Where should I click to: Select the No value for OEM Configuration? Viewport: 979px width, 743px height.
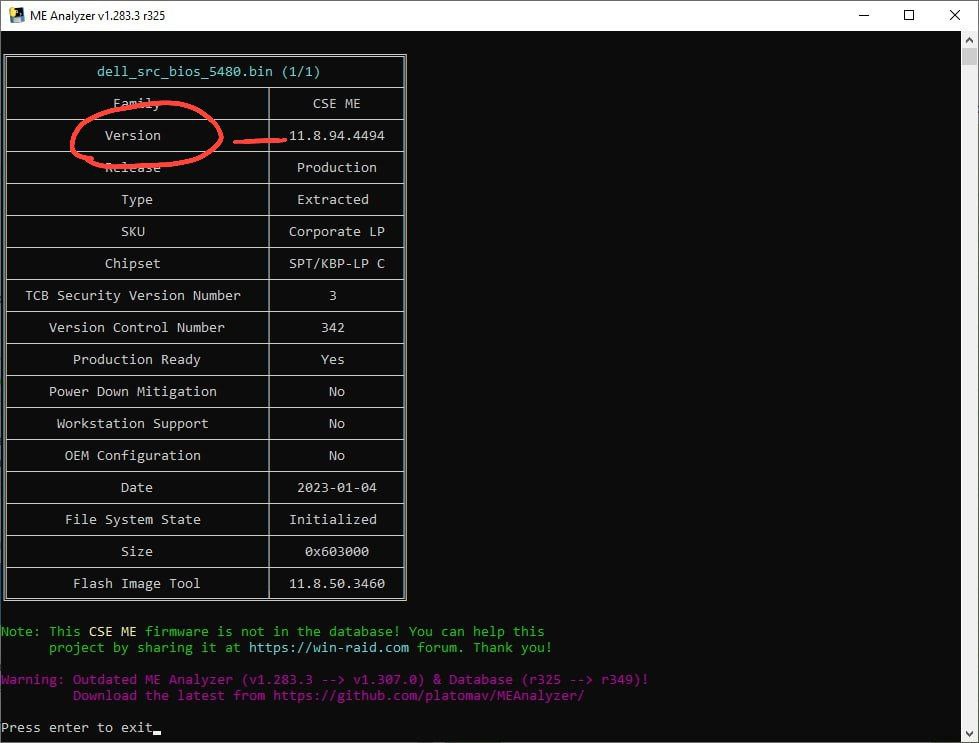(337, 456)
